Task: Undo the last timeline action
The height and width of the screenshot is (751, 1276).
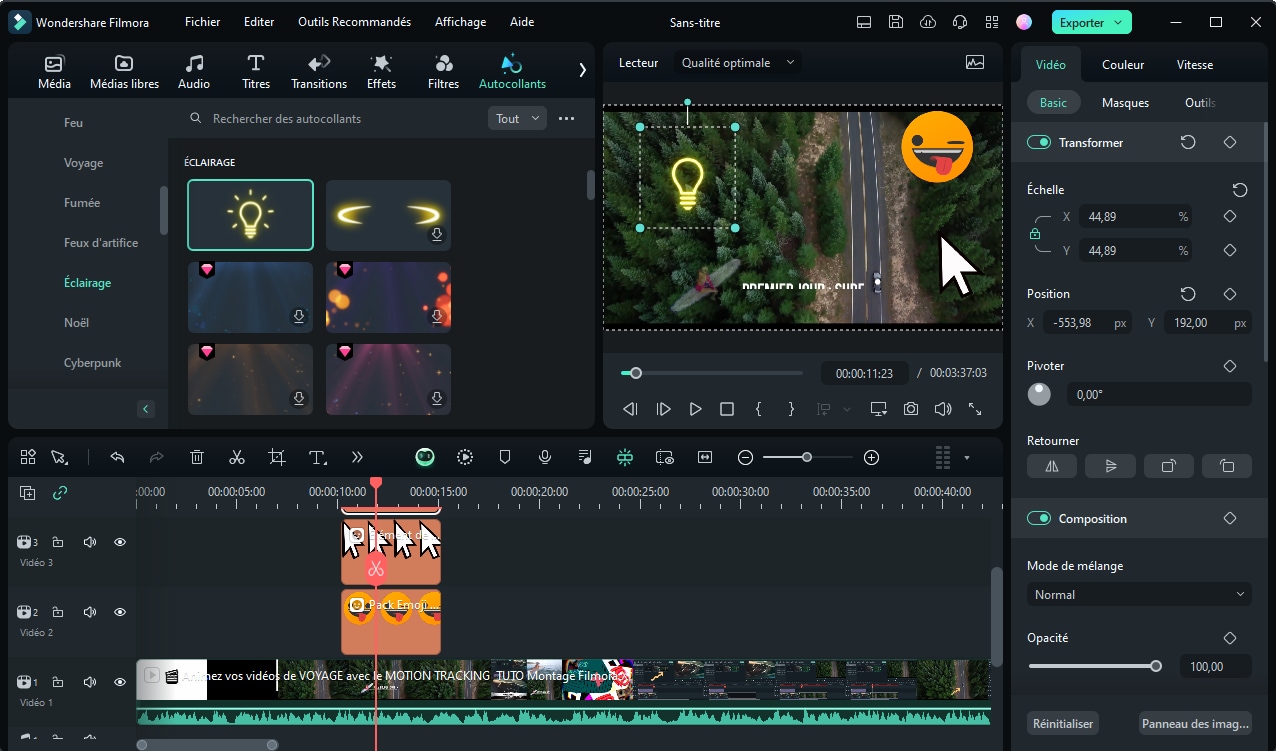Action: click(x=117, y=457)
